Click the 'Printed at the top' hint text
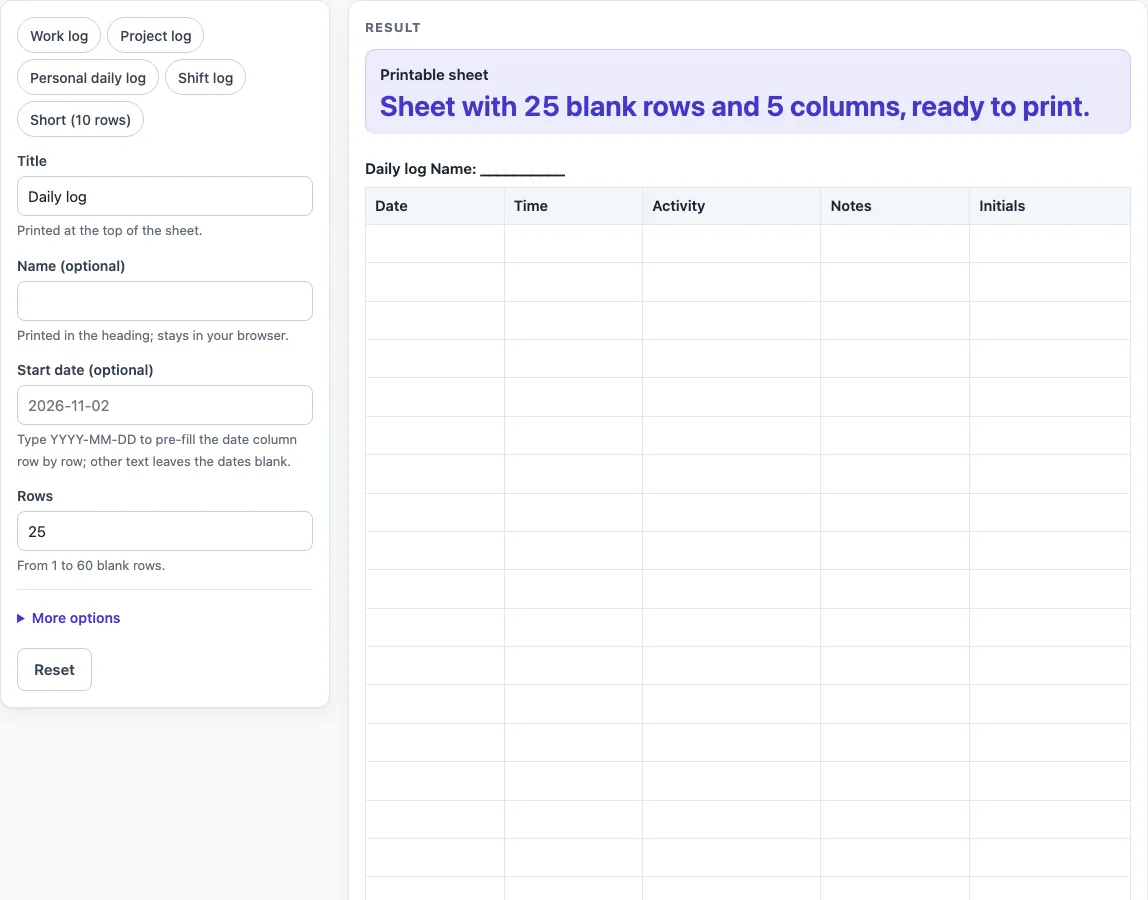Viewport: 1148px width, 900px height. tap(110, 231)
